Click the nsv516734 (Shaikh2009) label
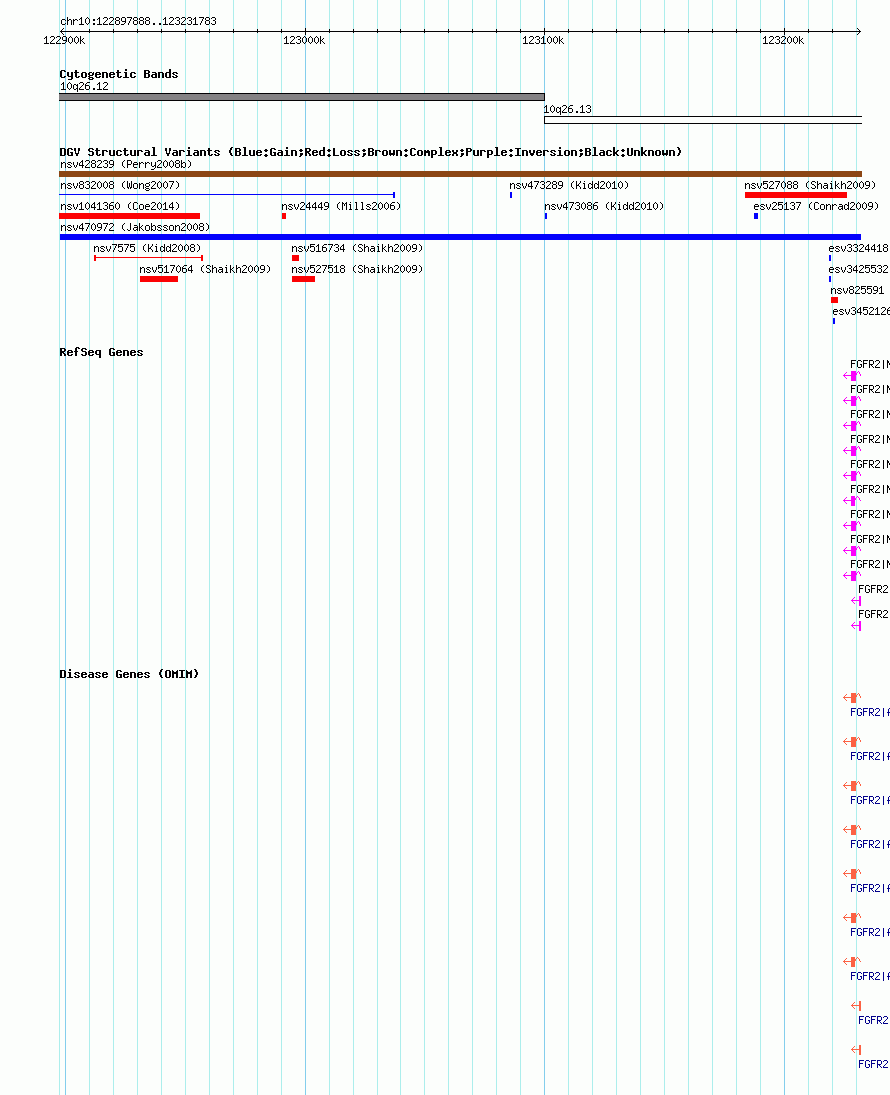 click(357, 248)
